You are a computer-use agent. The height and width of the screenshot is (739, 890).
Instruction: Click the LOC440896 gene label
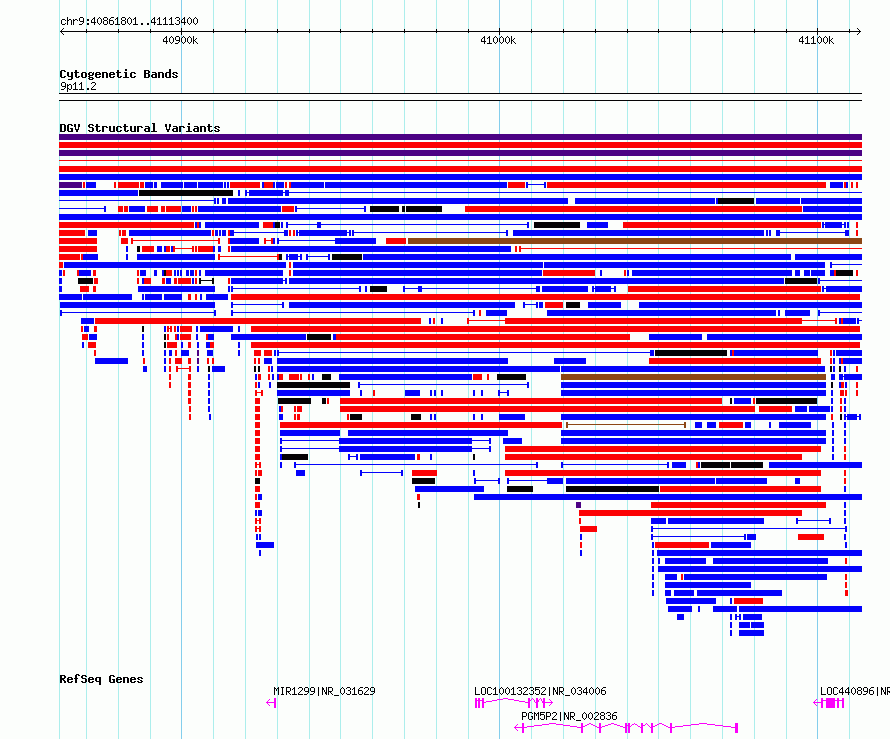pos(854,691)
